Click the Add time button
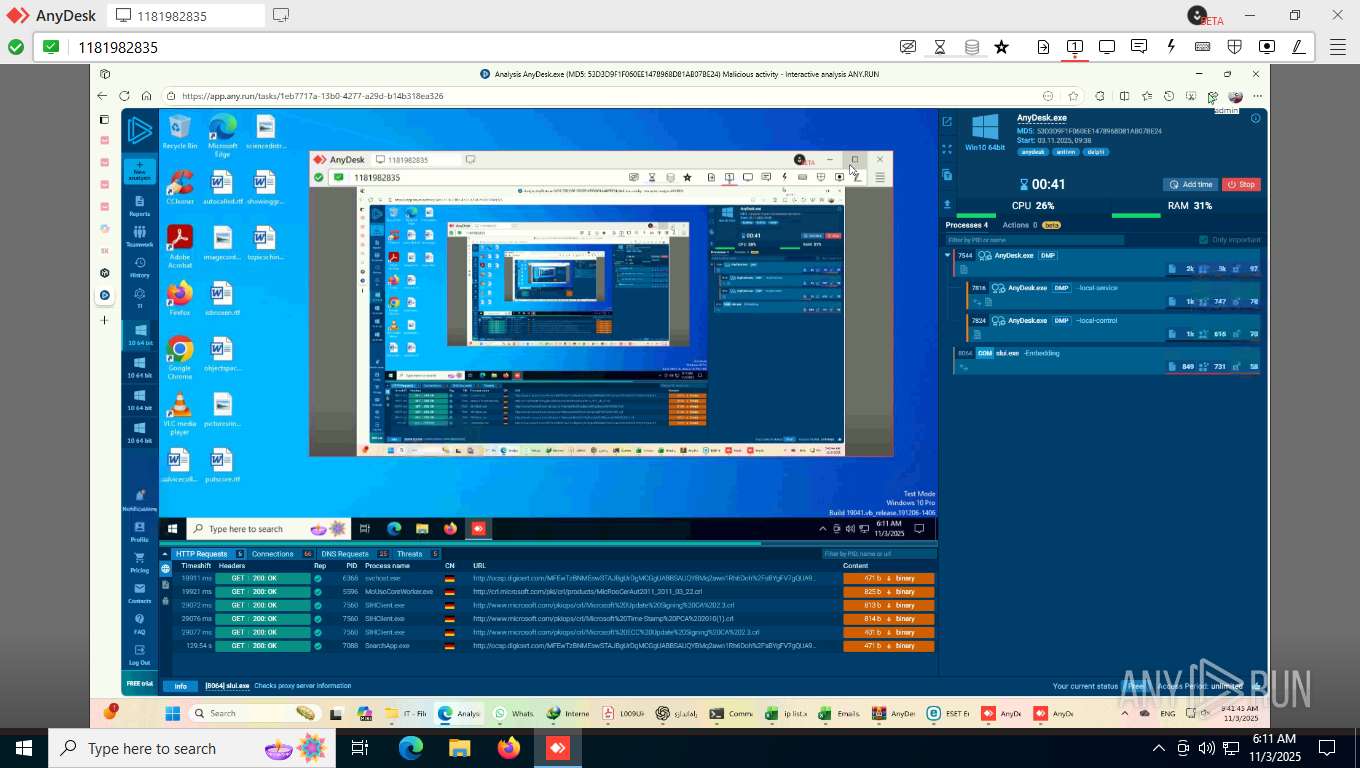The width and height of the screenshot is (1360, 768). pyautogui.click(x=1190, y=184)
